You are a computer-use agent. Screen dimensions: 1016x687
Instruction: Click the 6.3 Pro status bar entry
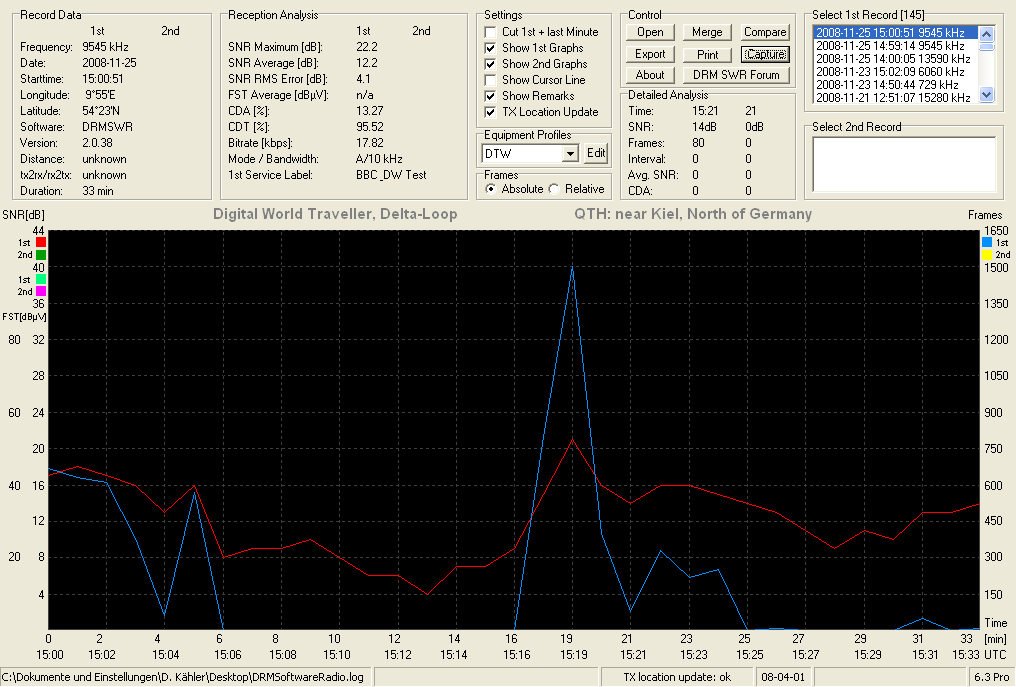coord(991,677)
